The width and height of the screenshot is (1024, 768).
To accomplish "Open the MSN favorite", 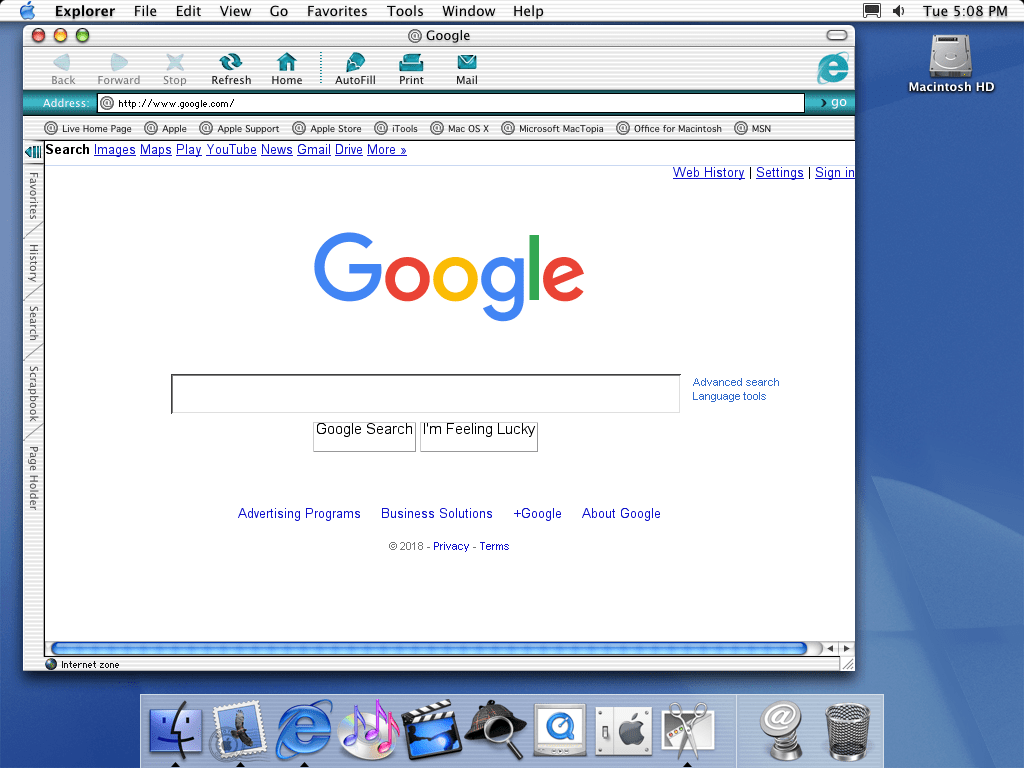I will coord(753,129).
